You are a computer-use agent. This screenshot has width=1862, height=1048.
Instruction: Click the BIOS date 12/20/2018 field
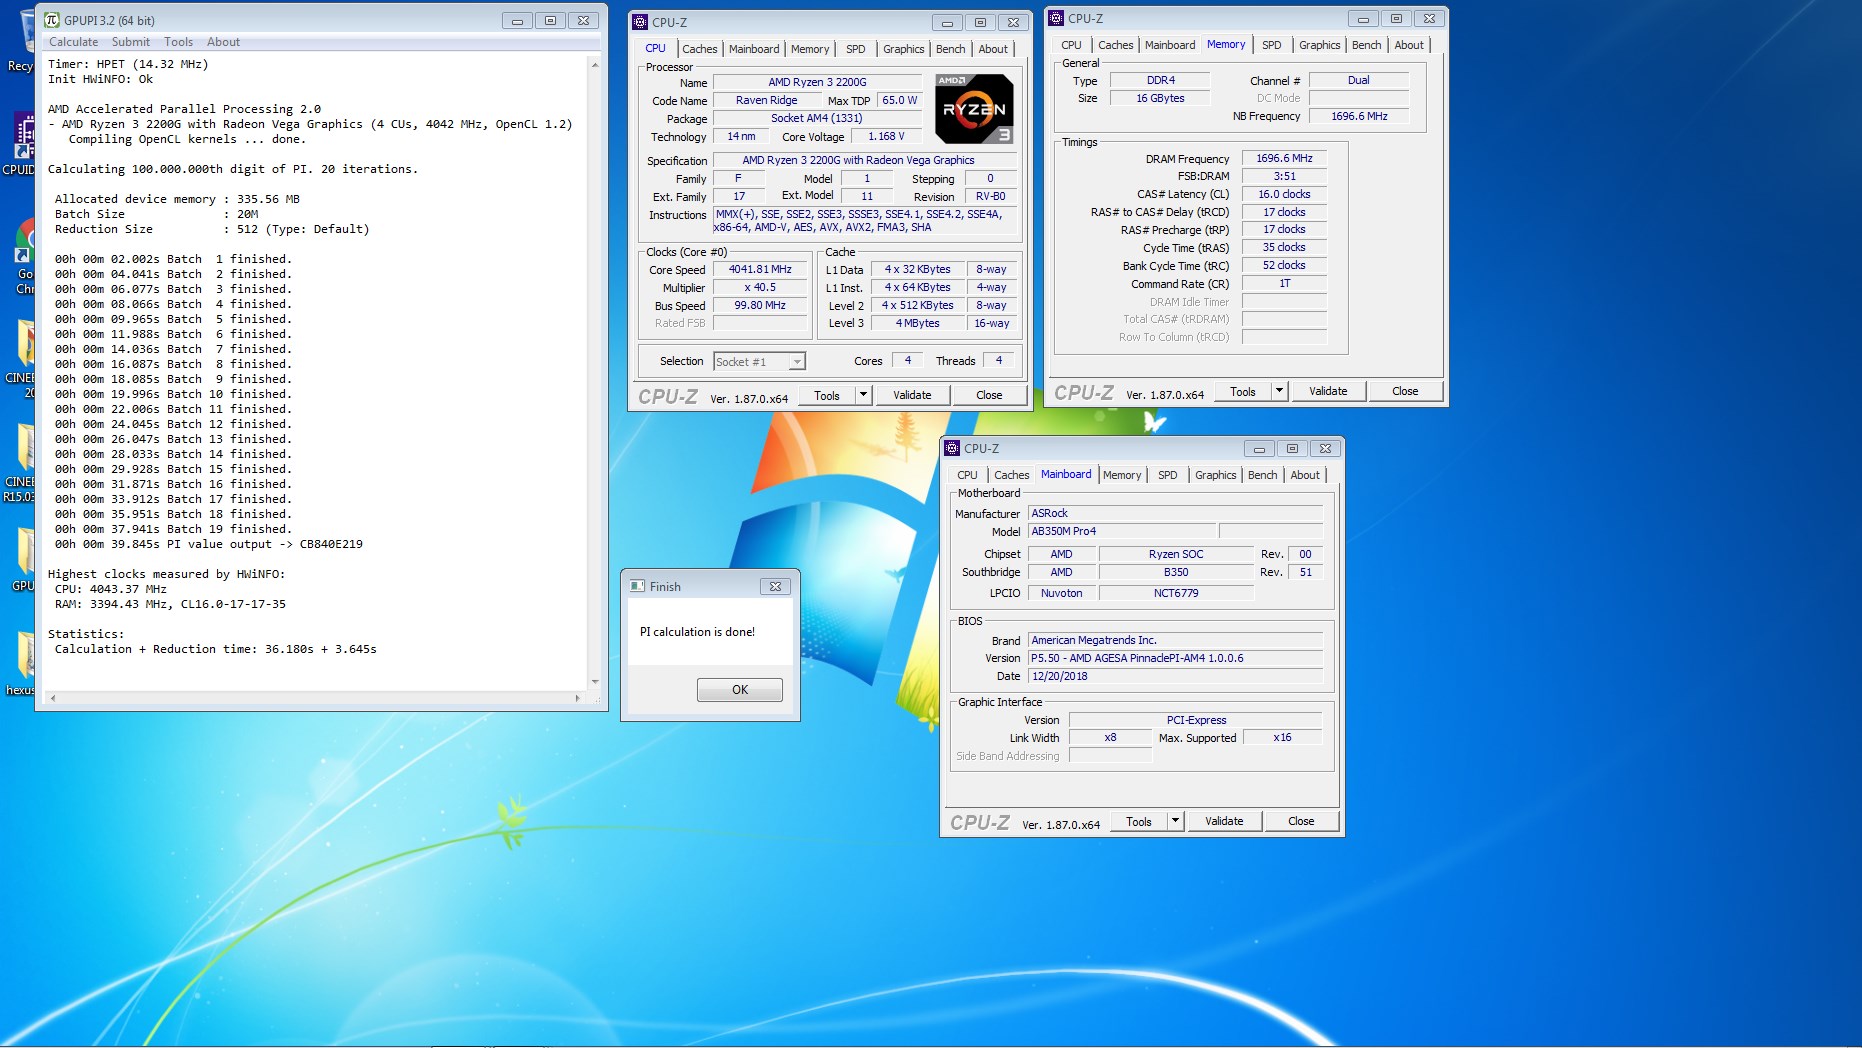click(1175, 676)
